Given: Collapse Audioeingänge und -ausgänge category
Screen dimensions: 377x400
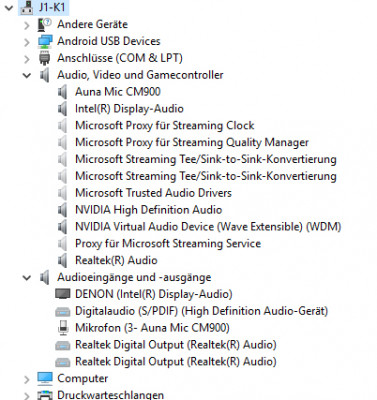Looking at the screenshot, I should [27, 278].
